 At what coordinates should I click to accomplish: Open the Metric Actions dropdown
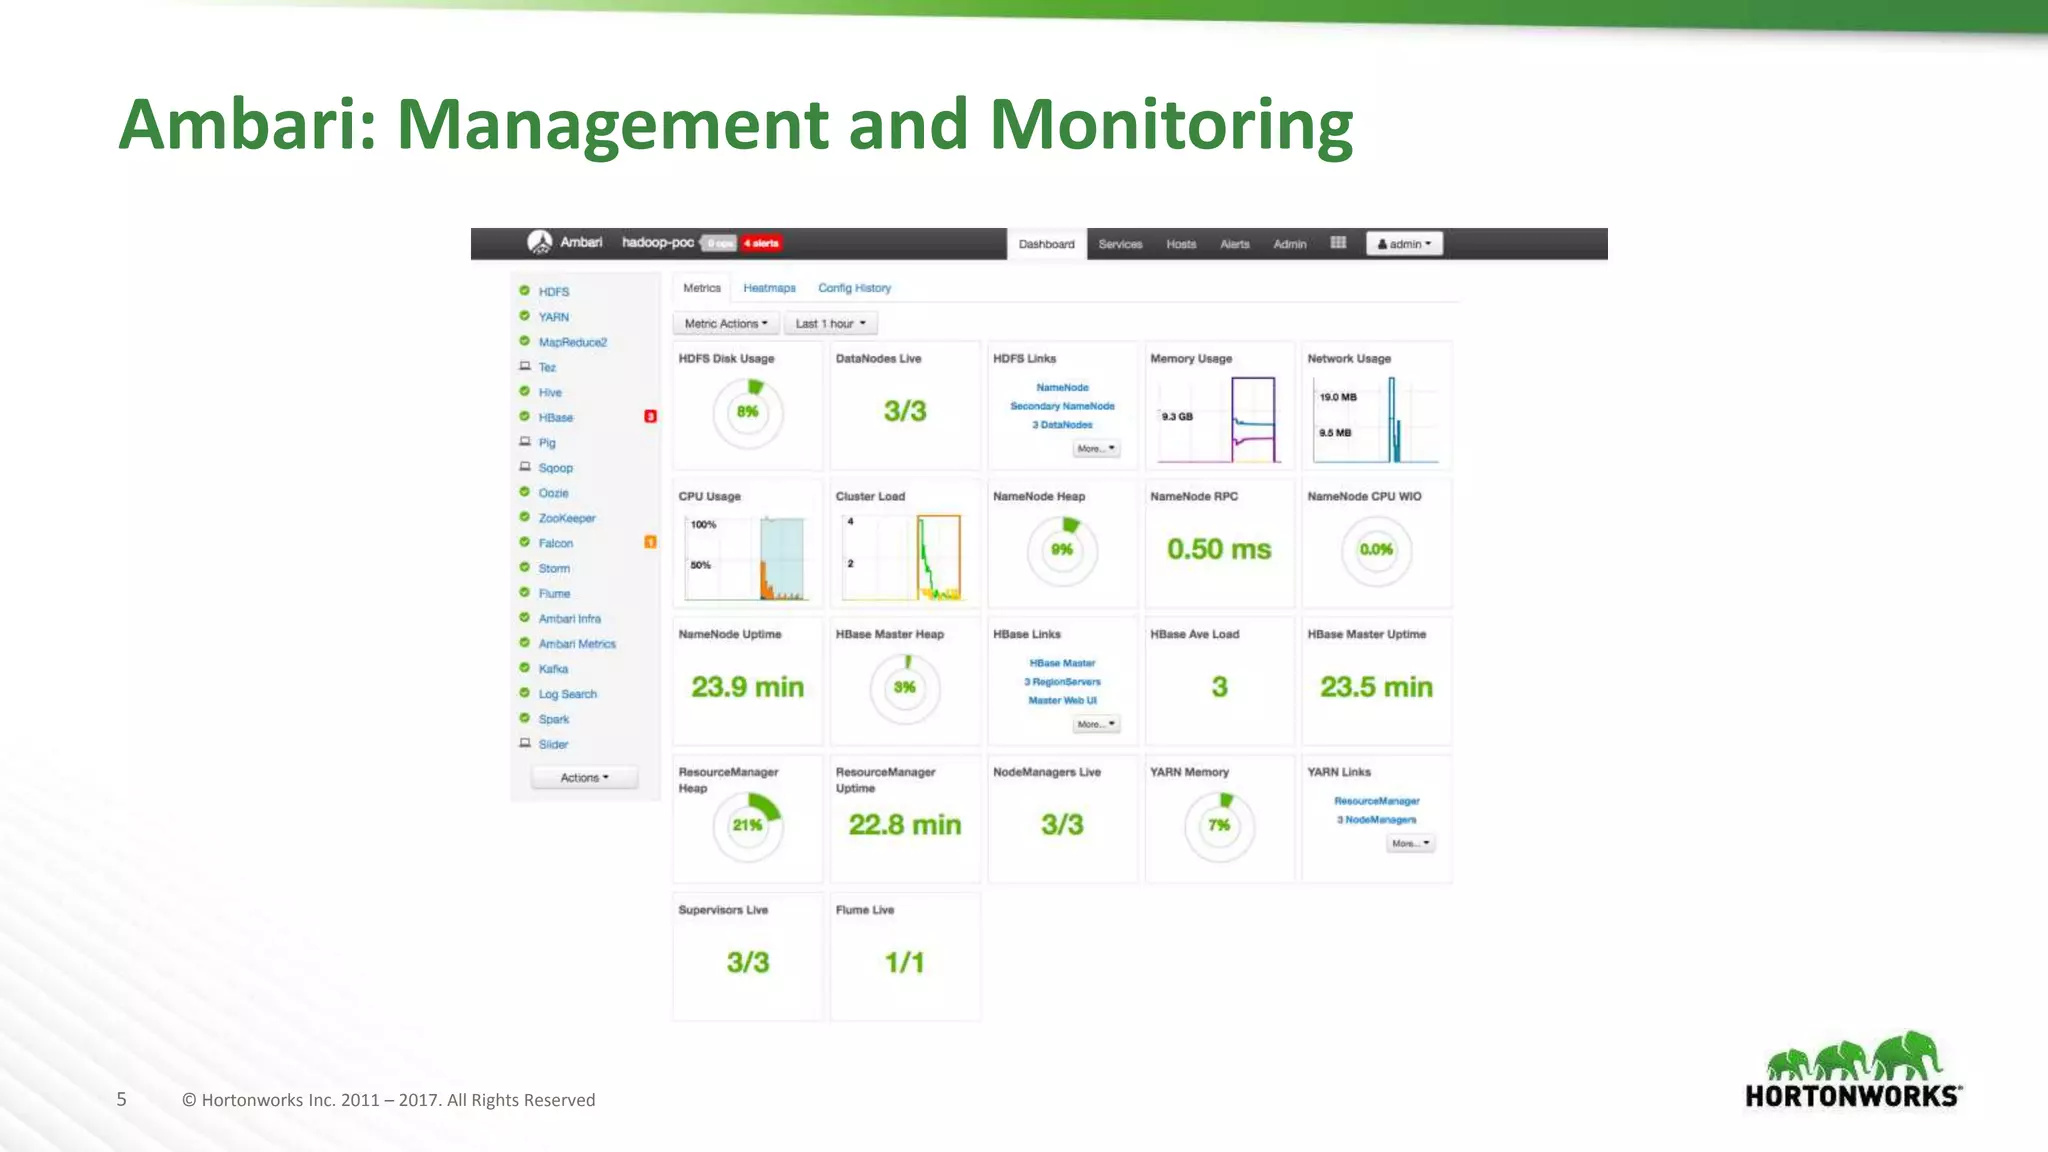pos(726,324)
